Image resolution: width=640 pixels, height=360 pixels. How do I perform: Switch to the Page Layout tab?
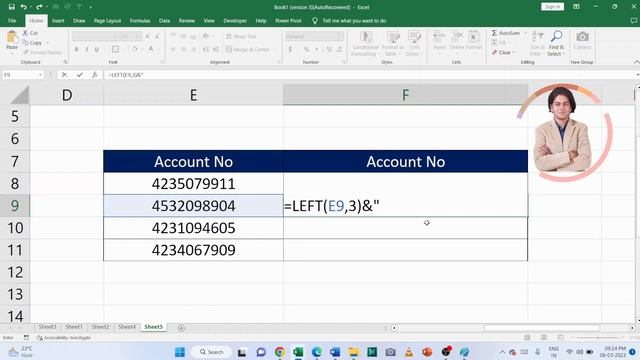point(107,20)
